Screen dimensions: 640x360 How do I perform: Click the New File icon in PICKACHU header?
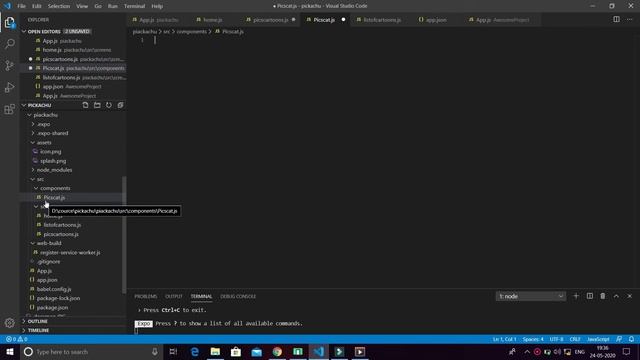click(x=85, y=105)
